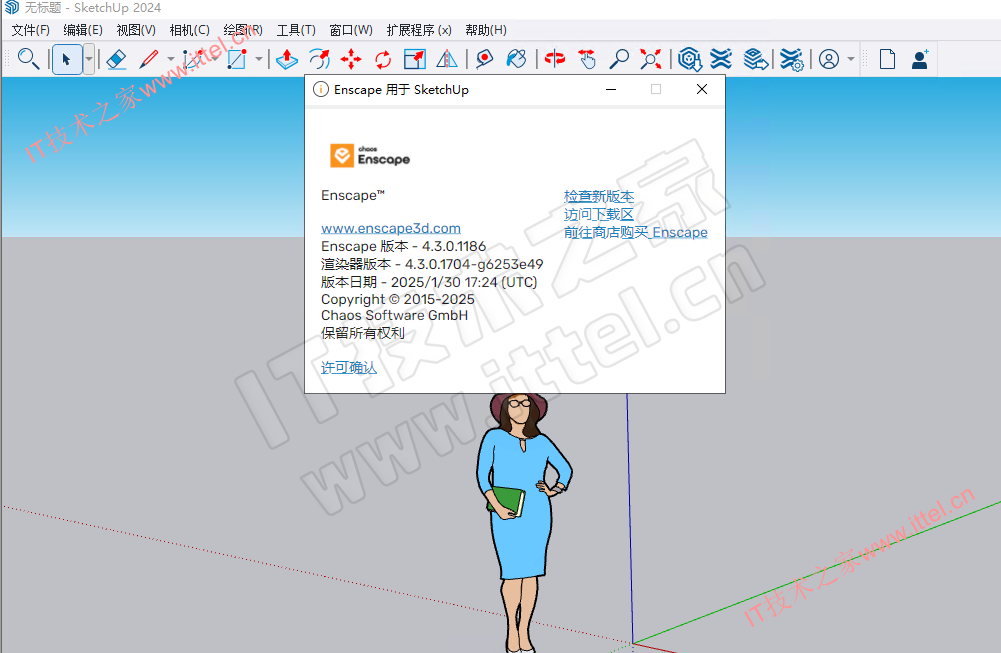The image size is (1001, 653).
Task: Open the 文件(F) menu
Action: (x=31, y=30)
